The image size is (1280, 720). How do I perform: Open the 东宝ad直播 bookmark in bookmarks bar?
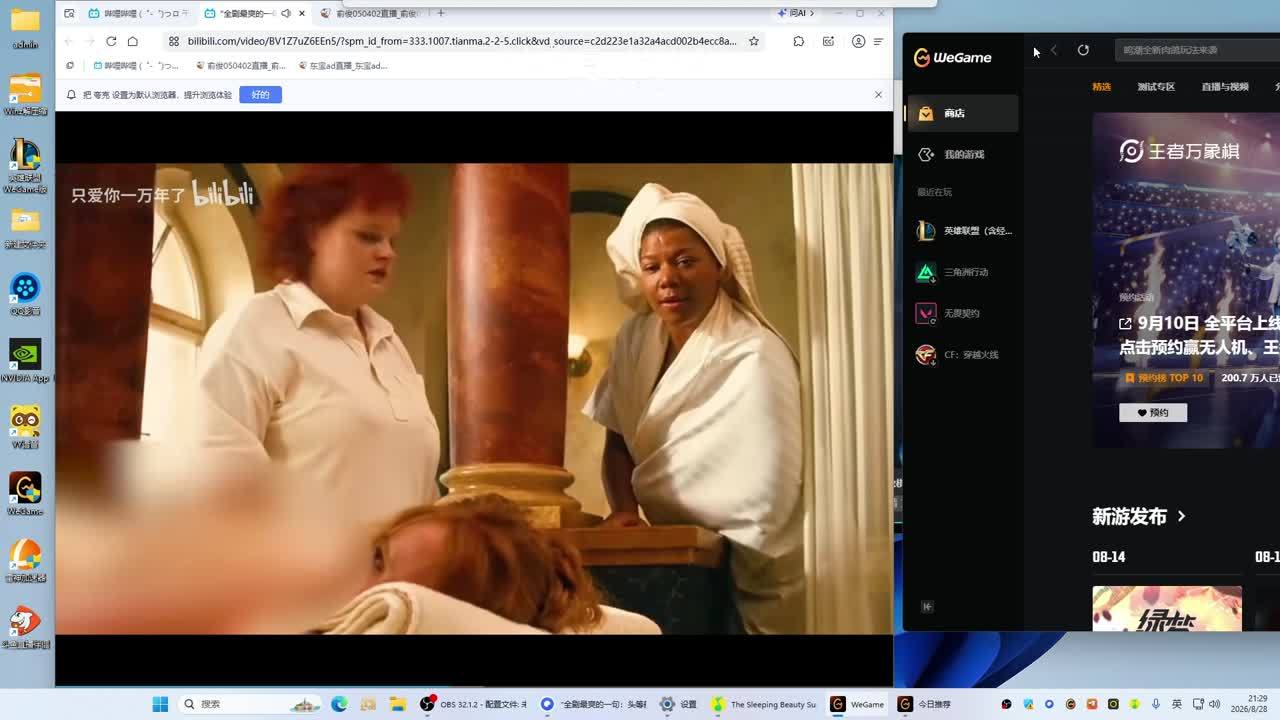[x=343, y=66]
